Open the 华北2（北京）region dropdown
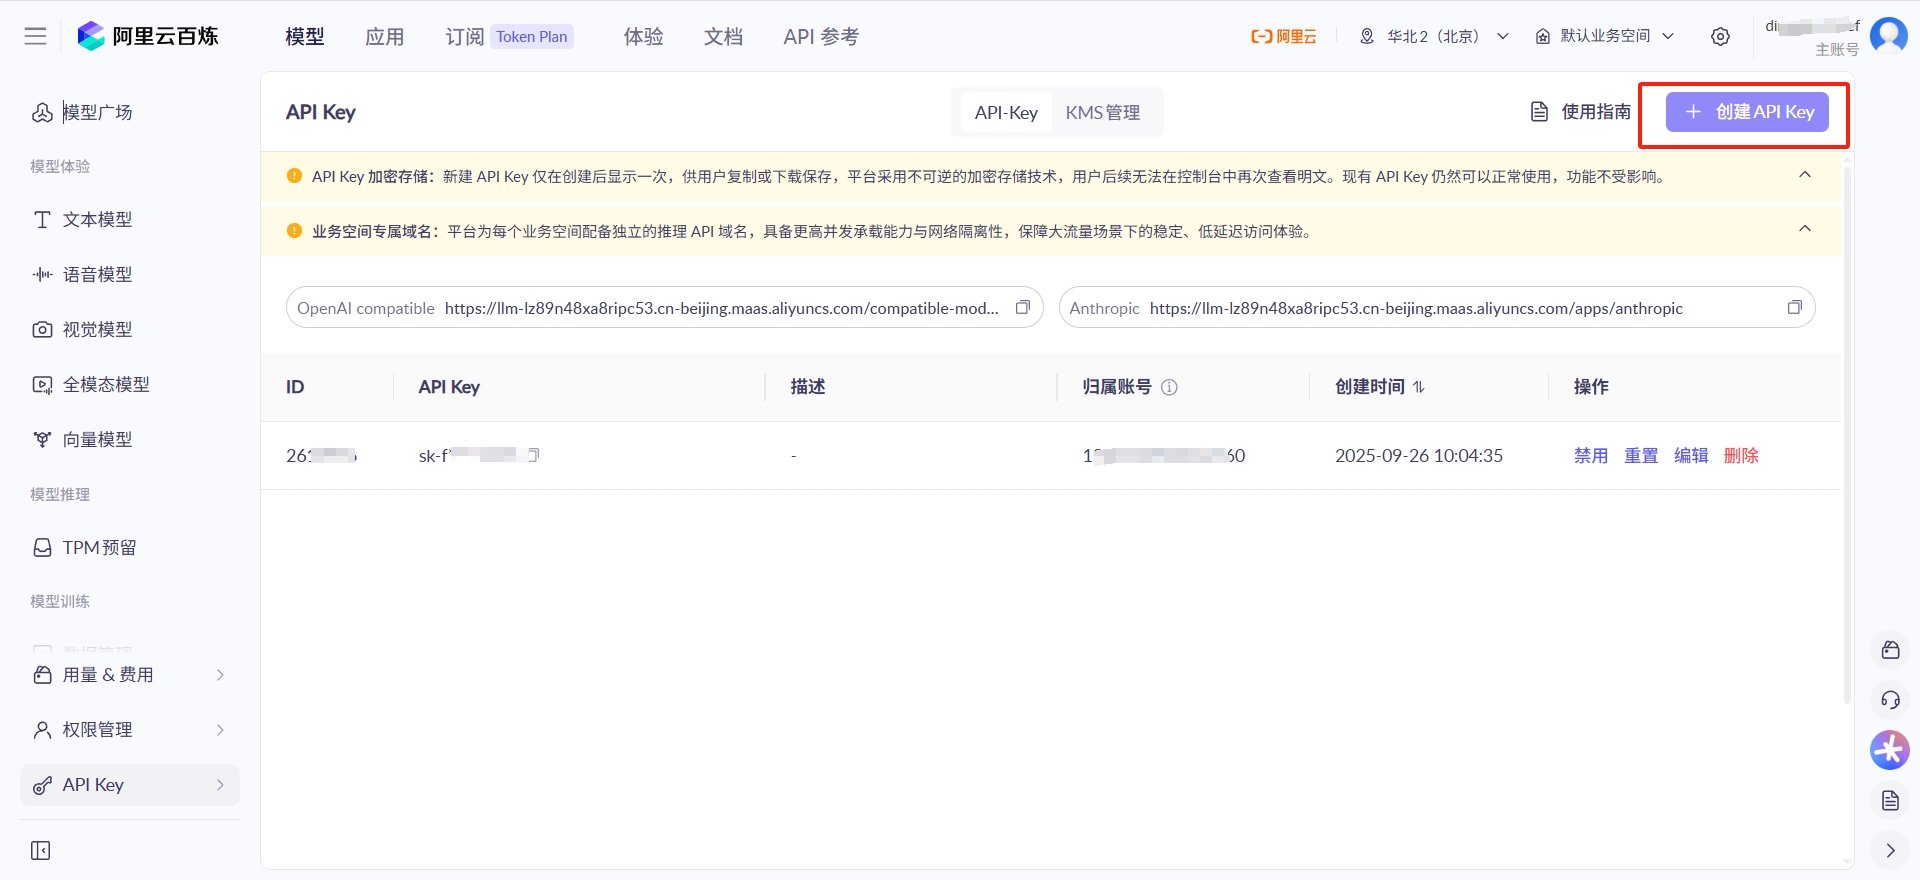The width and height of the screenshot is (1920, 880). tap(1434, 36)
